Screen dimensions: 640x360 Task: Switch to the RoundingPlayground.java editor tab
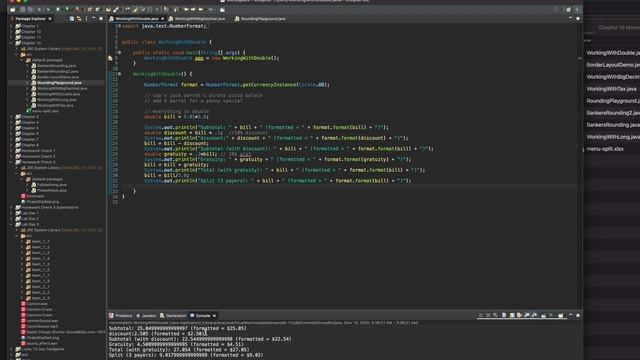(x=260, y=19)
